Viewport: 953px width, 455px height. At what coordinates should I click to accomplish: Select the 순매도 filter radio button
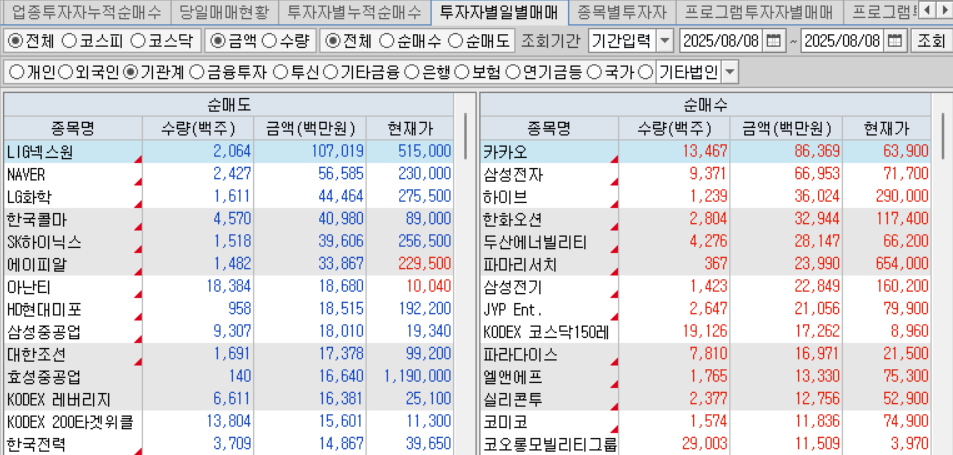coord(455,41)
